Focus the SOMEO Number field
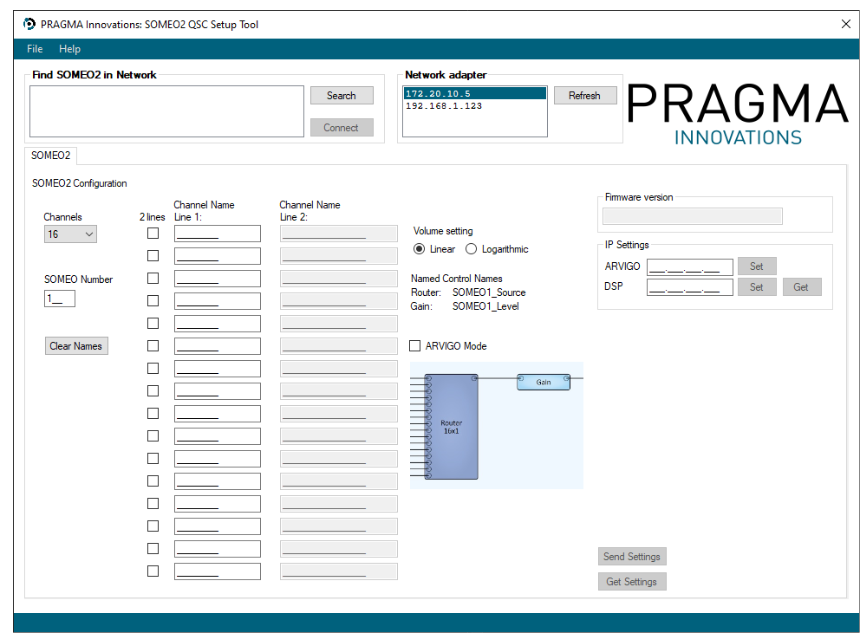This screenshot has width=867, height=641. pyautogui.click(x=59, y=299)
